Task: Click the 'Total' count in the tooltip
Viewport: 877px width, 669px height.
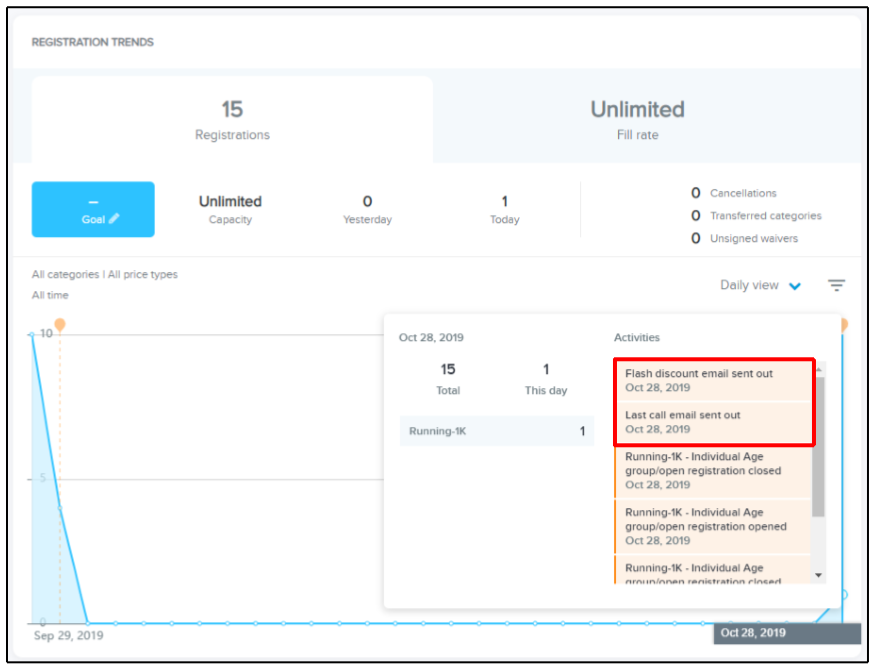Action: click(x=448, y=379)
